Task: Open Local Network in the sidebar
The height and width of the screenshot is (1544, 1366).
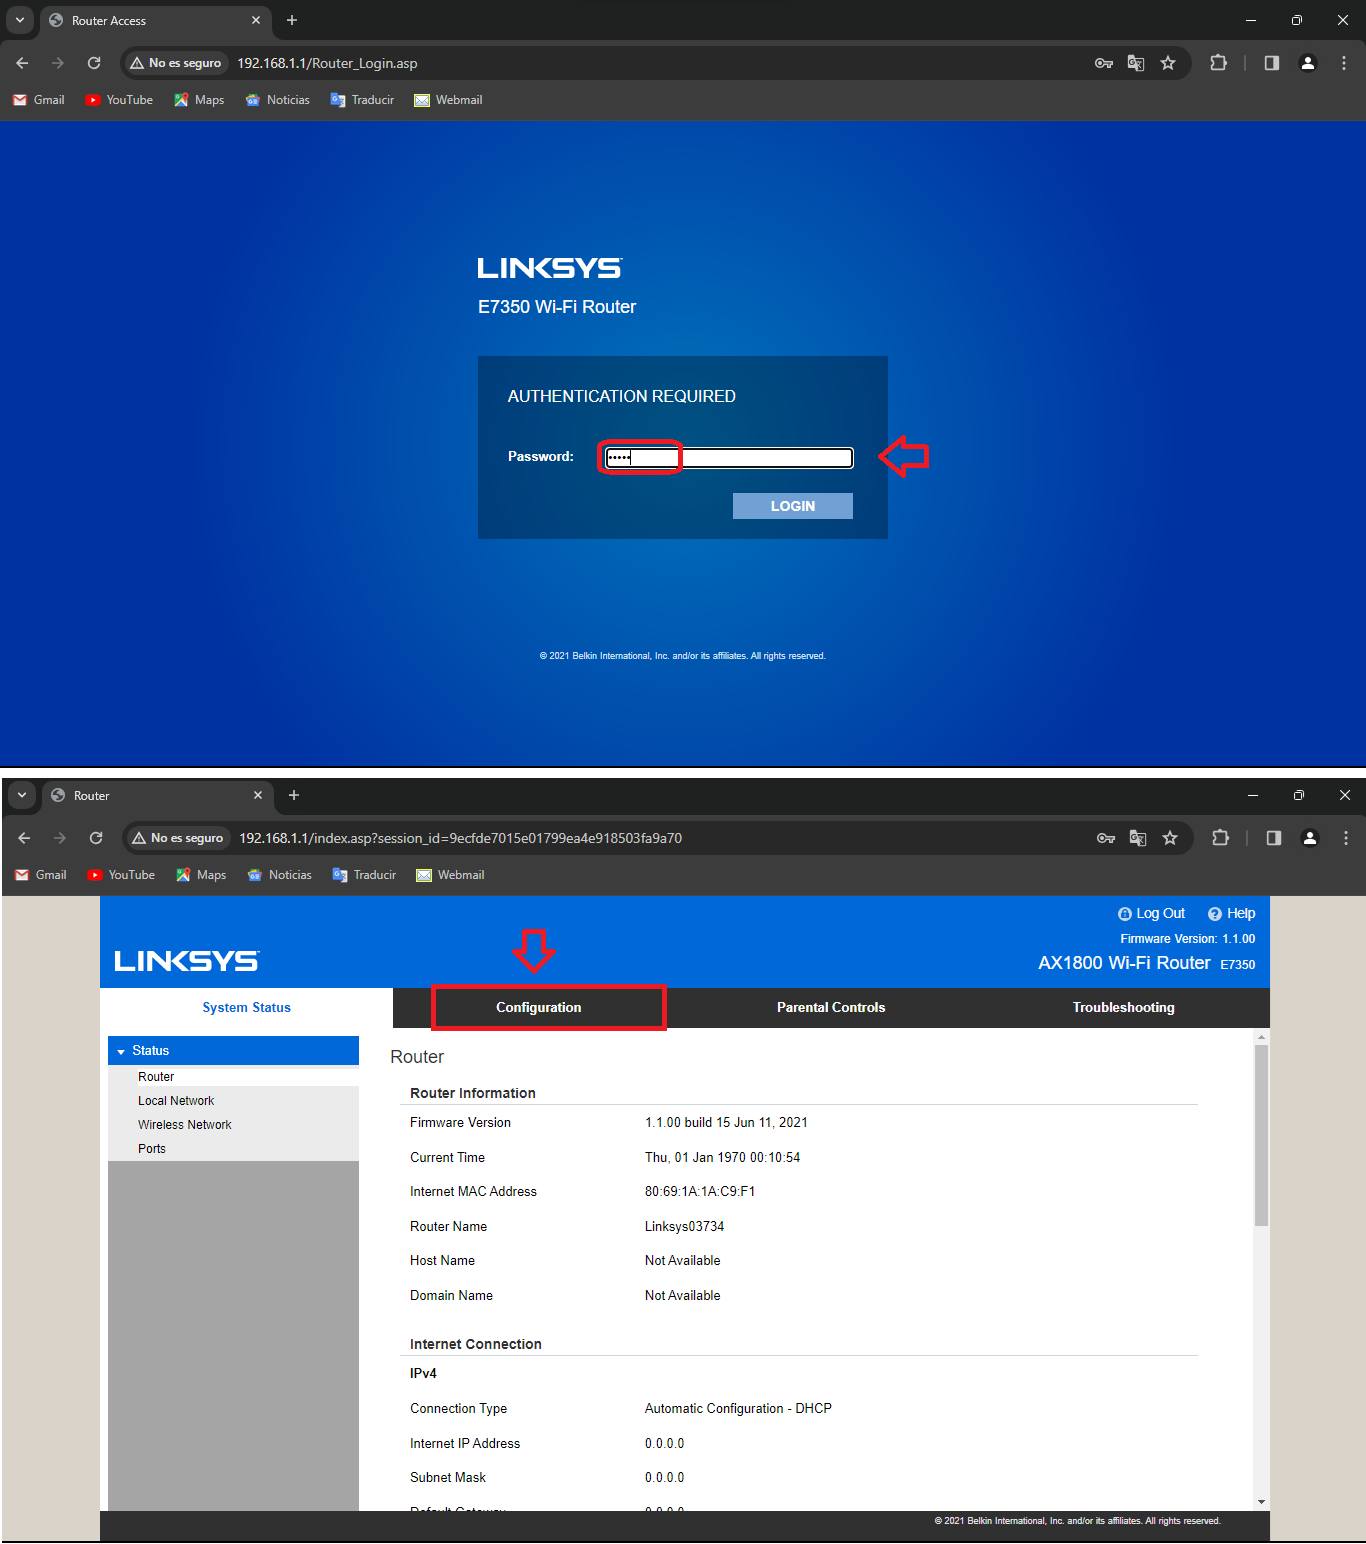Action: [x=176, y=1101]
